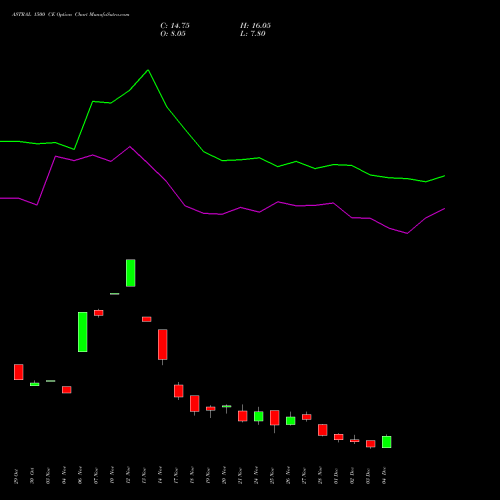Select the low value L: 7.80
The width and height of the screenshot is (500, 500).
[253, 34]
